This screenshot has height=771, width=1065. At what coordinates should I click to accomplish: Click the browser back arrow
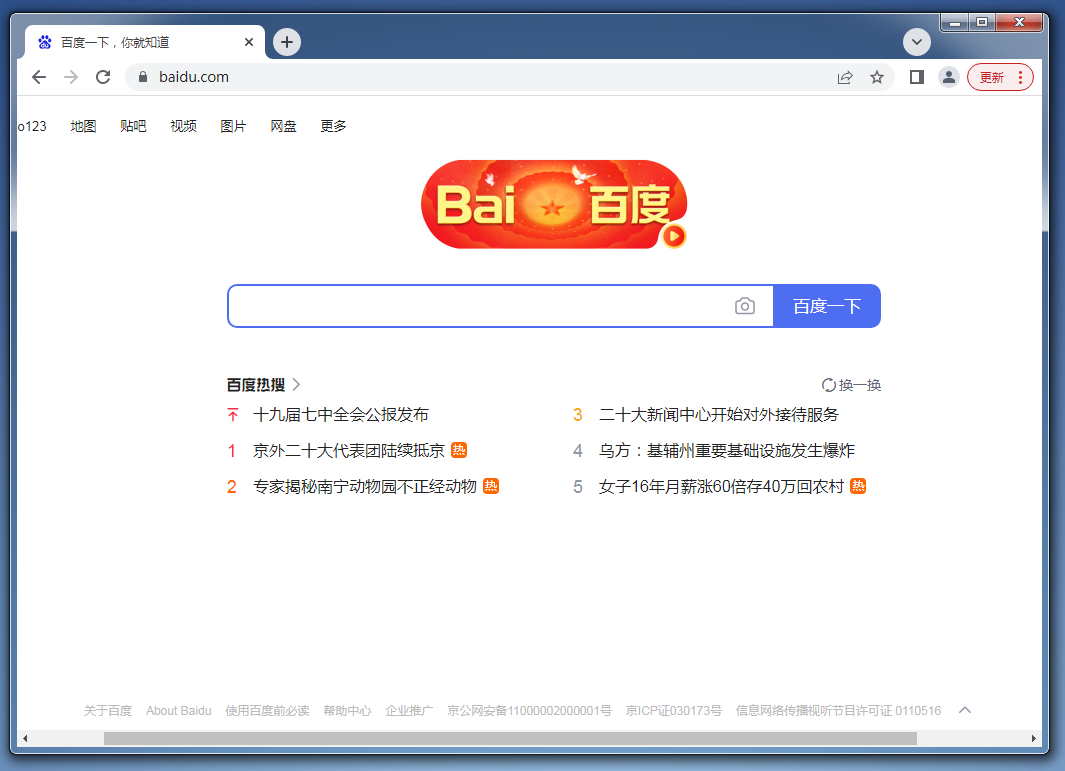pyautogui.click(x=39, y=77)
